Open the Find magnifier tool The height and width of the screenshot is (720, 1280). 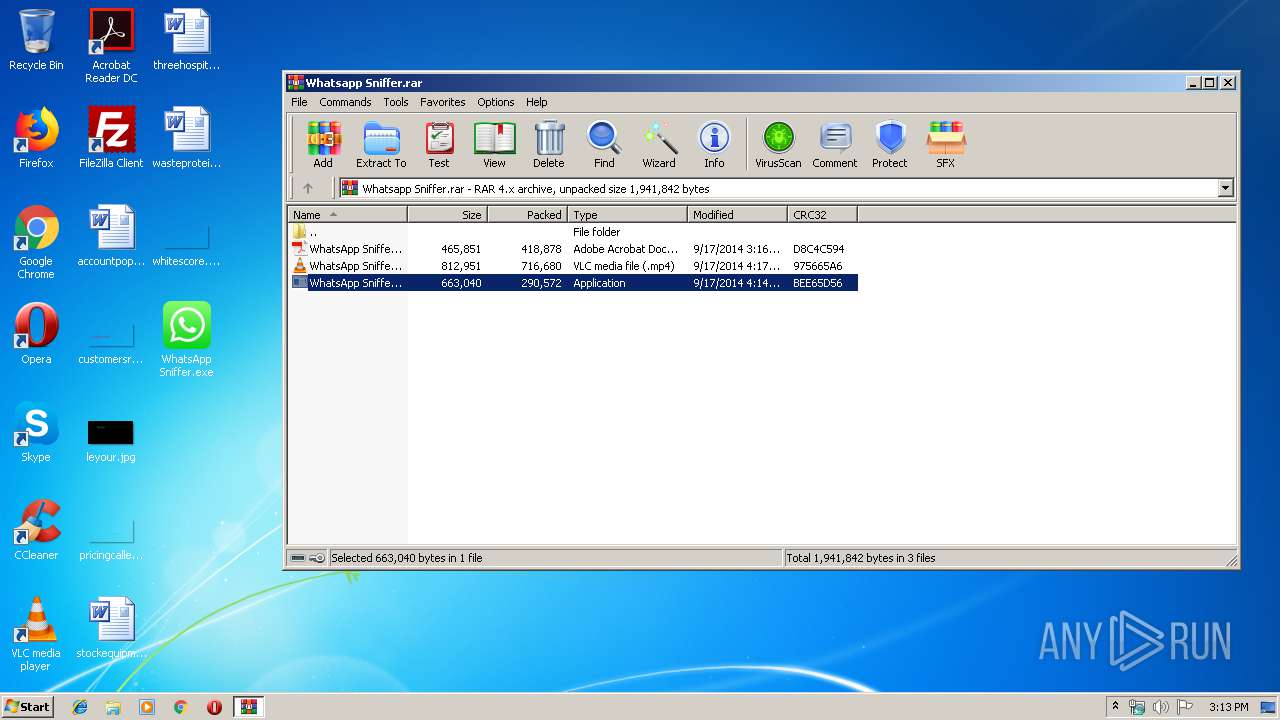[x=604, y=145]
